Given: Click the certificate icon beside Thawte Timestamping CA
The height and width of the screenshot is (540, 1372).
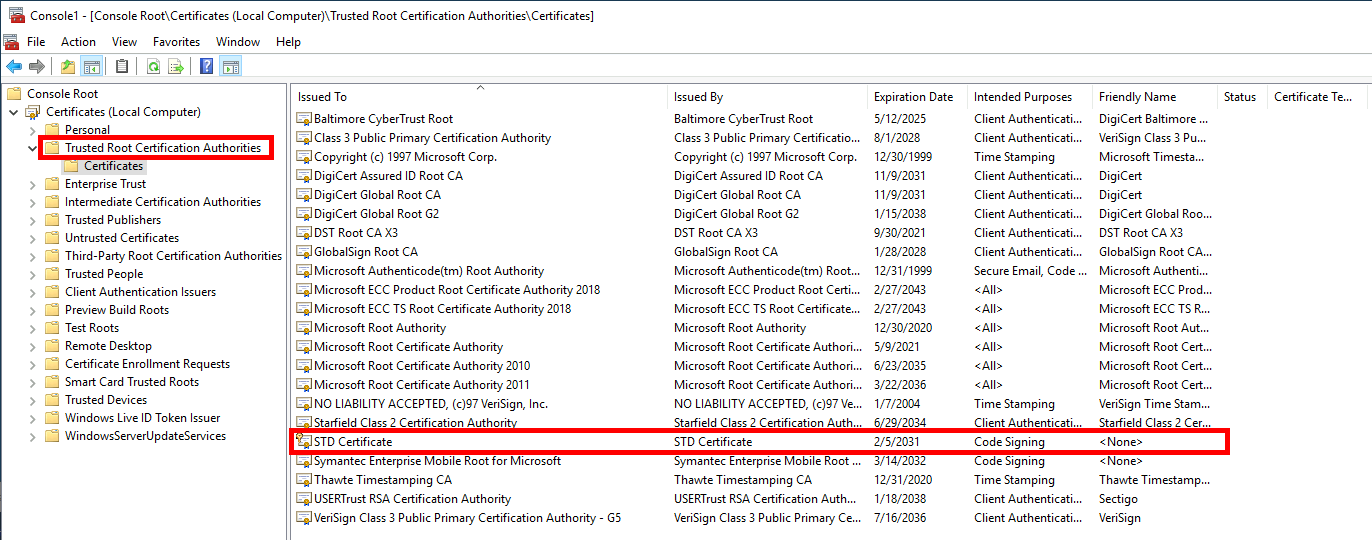Looking at the screenshot, I should [304, 480].
